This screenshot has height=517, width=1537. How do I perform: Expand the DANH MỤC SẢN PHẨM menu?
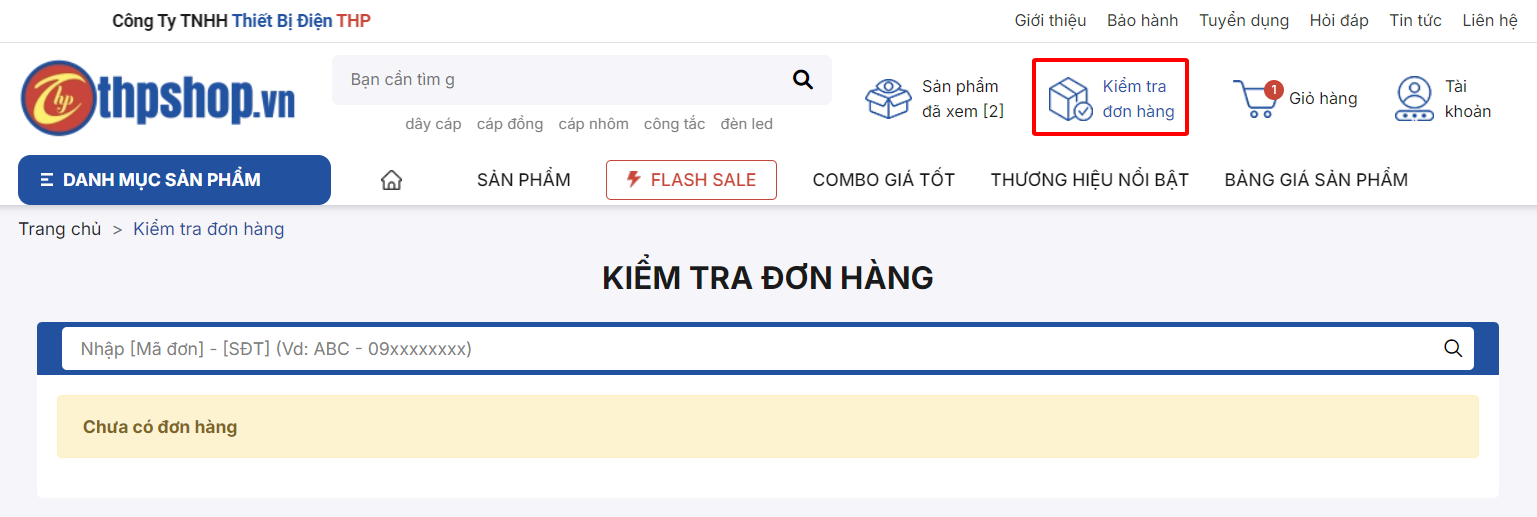tap(174, 180)
